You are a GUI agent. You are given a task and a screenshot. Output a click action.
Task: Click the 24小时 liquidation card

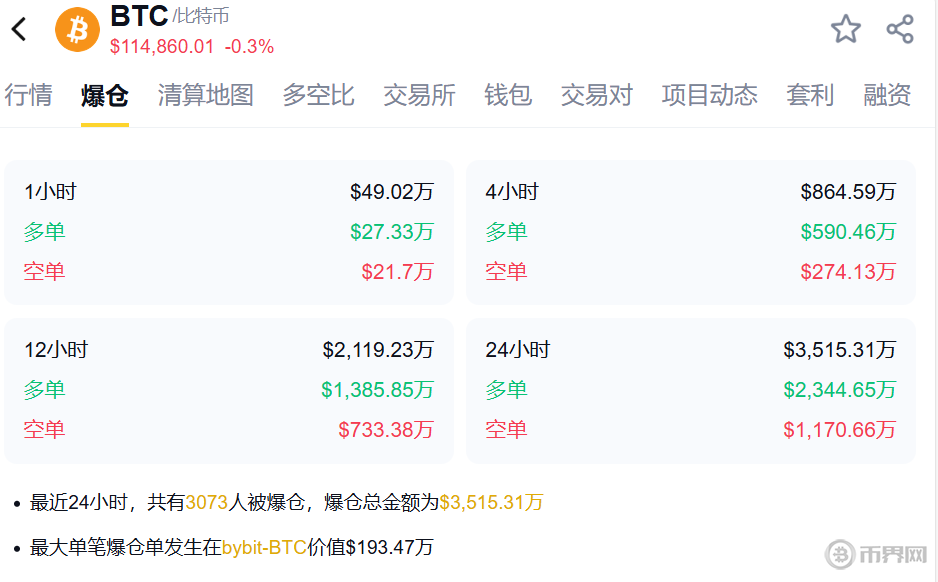[690, 390]
